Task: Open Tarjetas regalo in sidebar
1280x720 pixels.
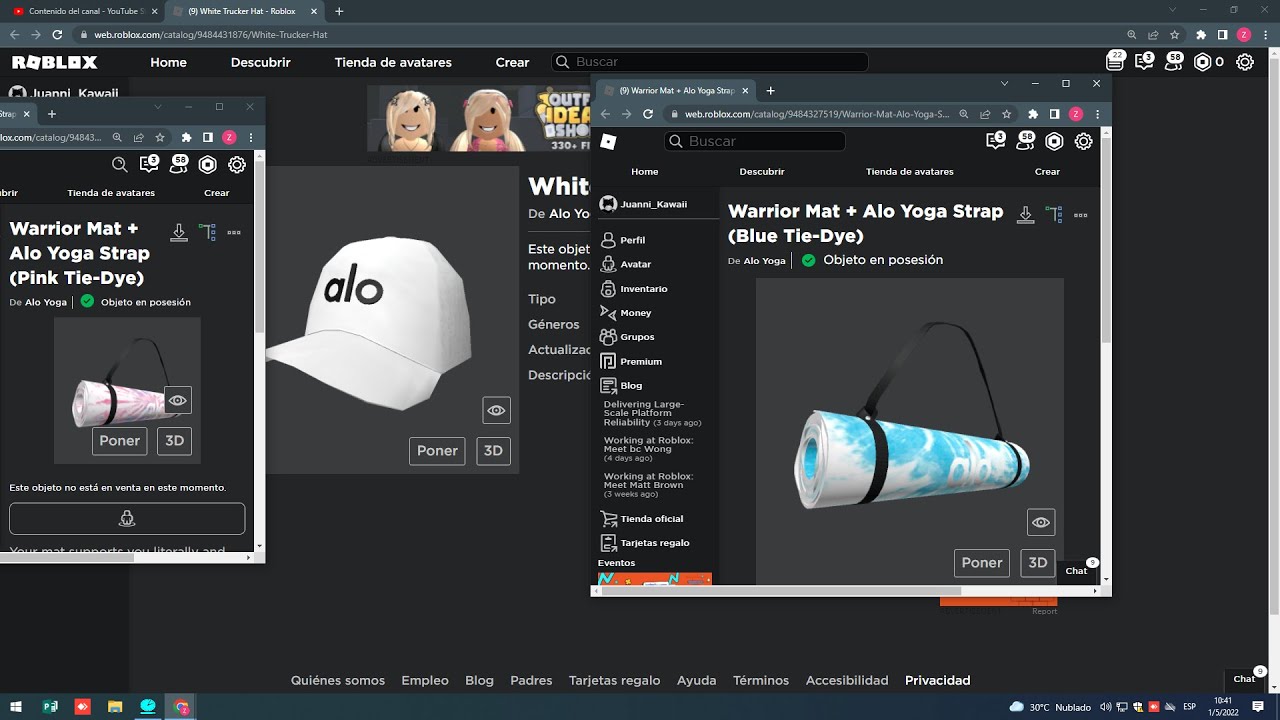Action: [x=644, y=543]
